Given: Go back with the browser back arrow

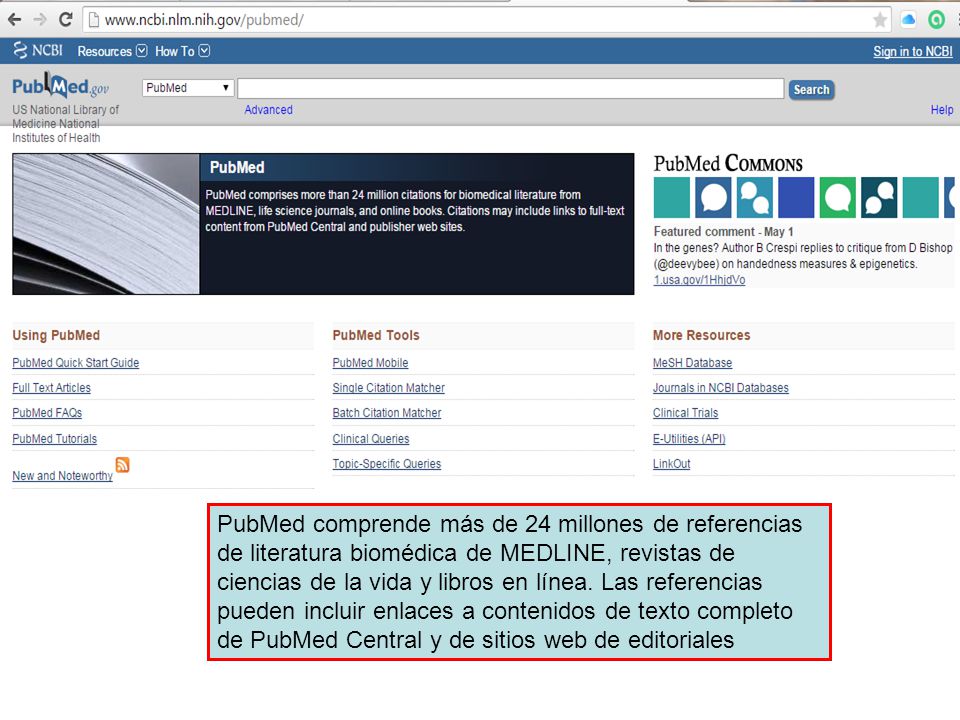Looking at the screenshot, I should [15, 20].
